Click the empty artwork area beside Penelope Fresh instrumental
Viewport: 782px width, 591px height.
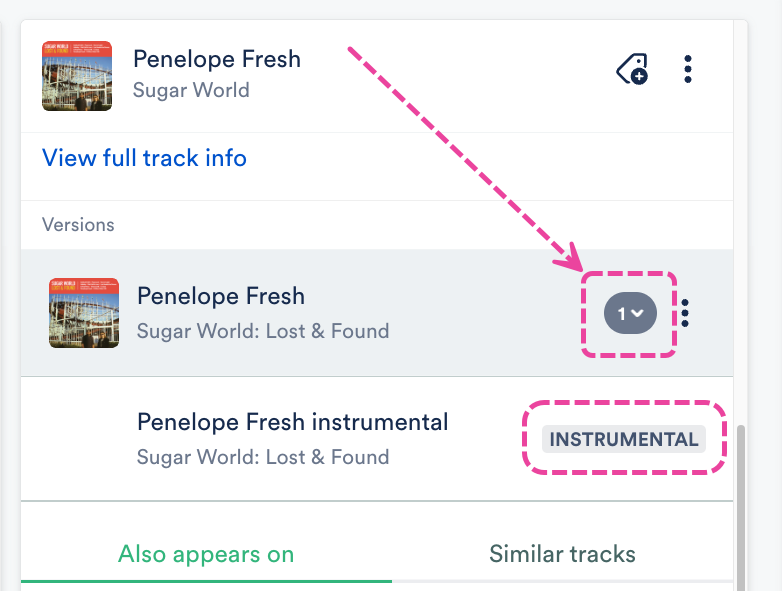[84, 439]
